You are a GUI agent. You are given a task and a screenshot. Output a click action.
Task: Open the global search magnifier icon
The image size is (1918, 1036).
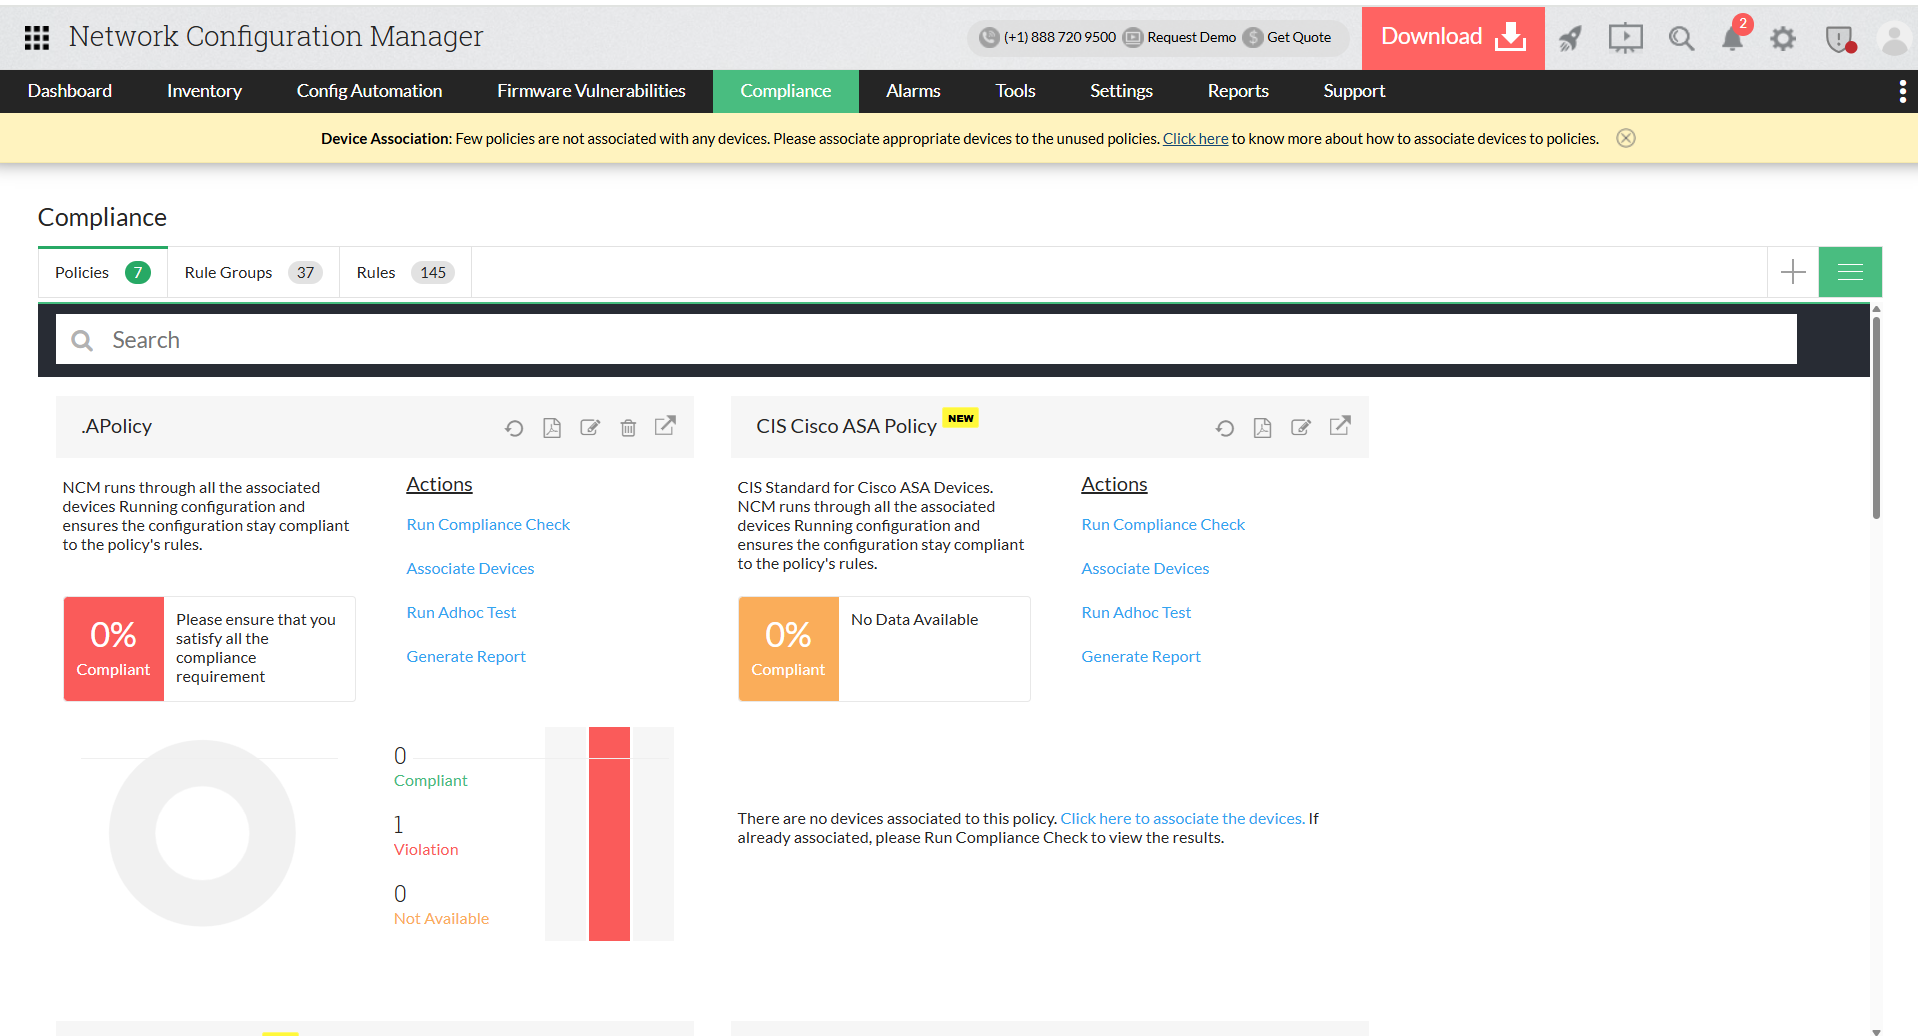pyautogui.click(x=1680, y=38)
